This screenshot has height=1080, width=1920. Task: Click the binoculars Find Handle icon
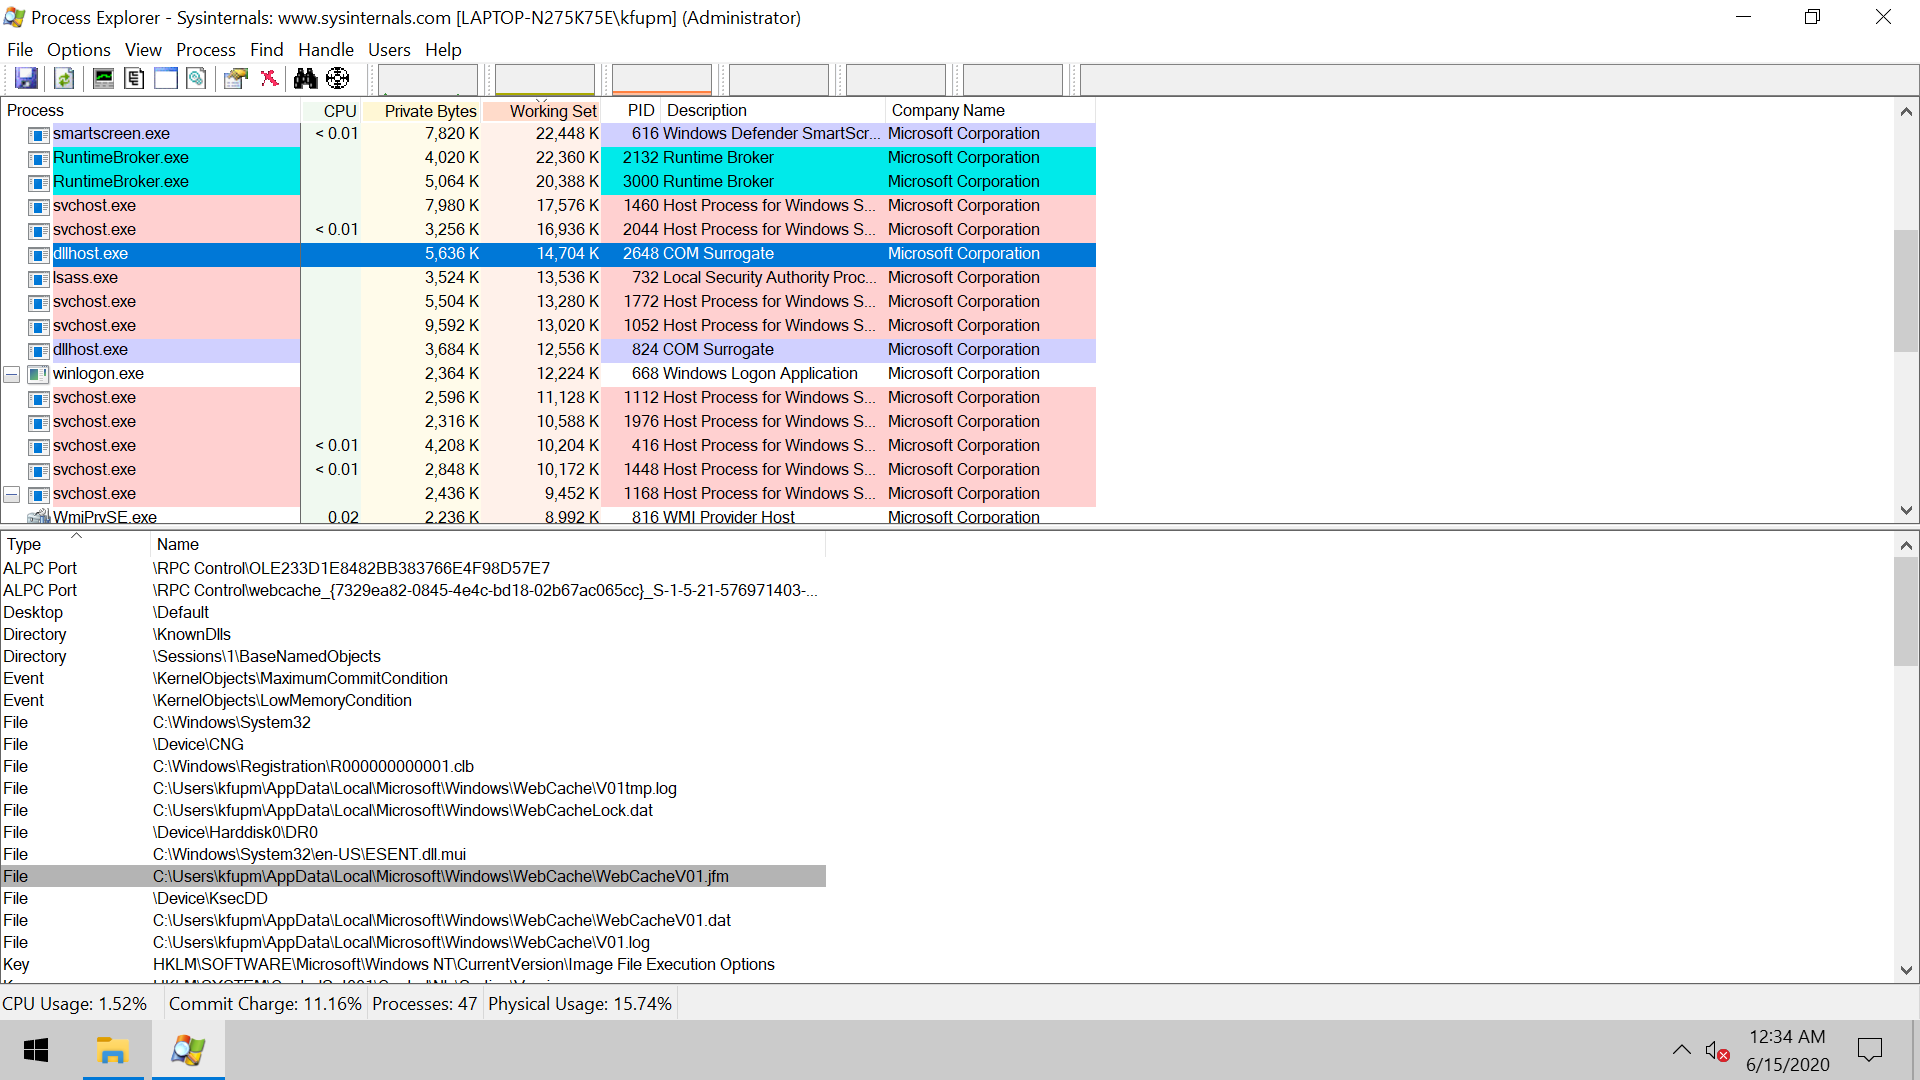click(305, 78)
